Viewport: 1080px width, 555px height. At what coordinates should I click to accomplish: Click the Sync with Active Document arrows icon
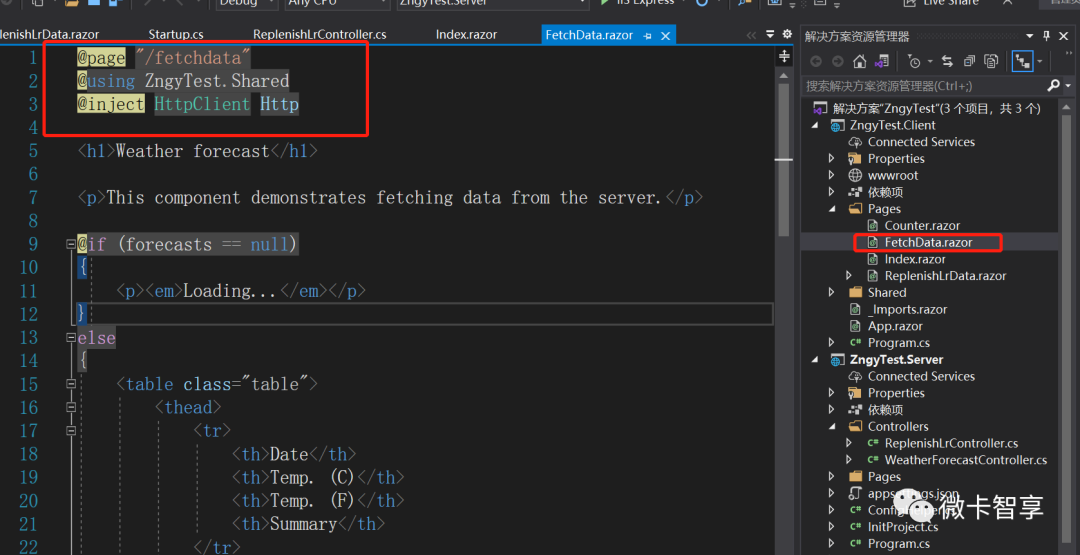click(x=947, y=61)
